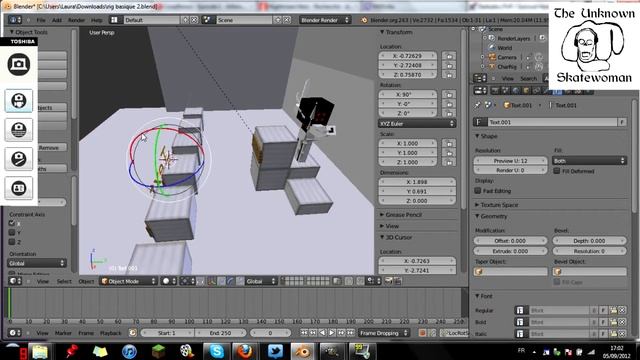This screenshot has height=360, width=640.
Task: Lock the X location value
Action: point(449,56)
